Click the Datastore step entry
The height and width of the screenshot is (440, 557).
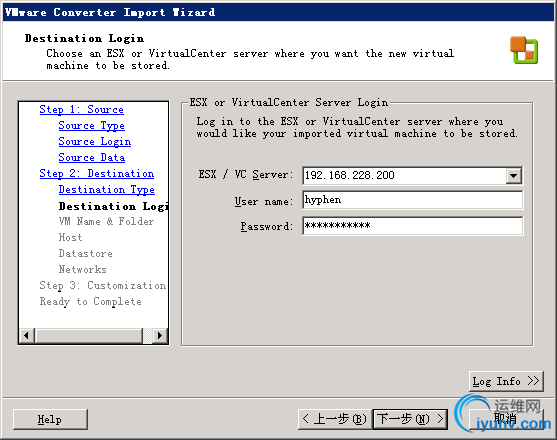tap(86, 253)
